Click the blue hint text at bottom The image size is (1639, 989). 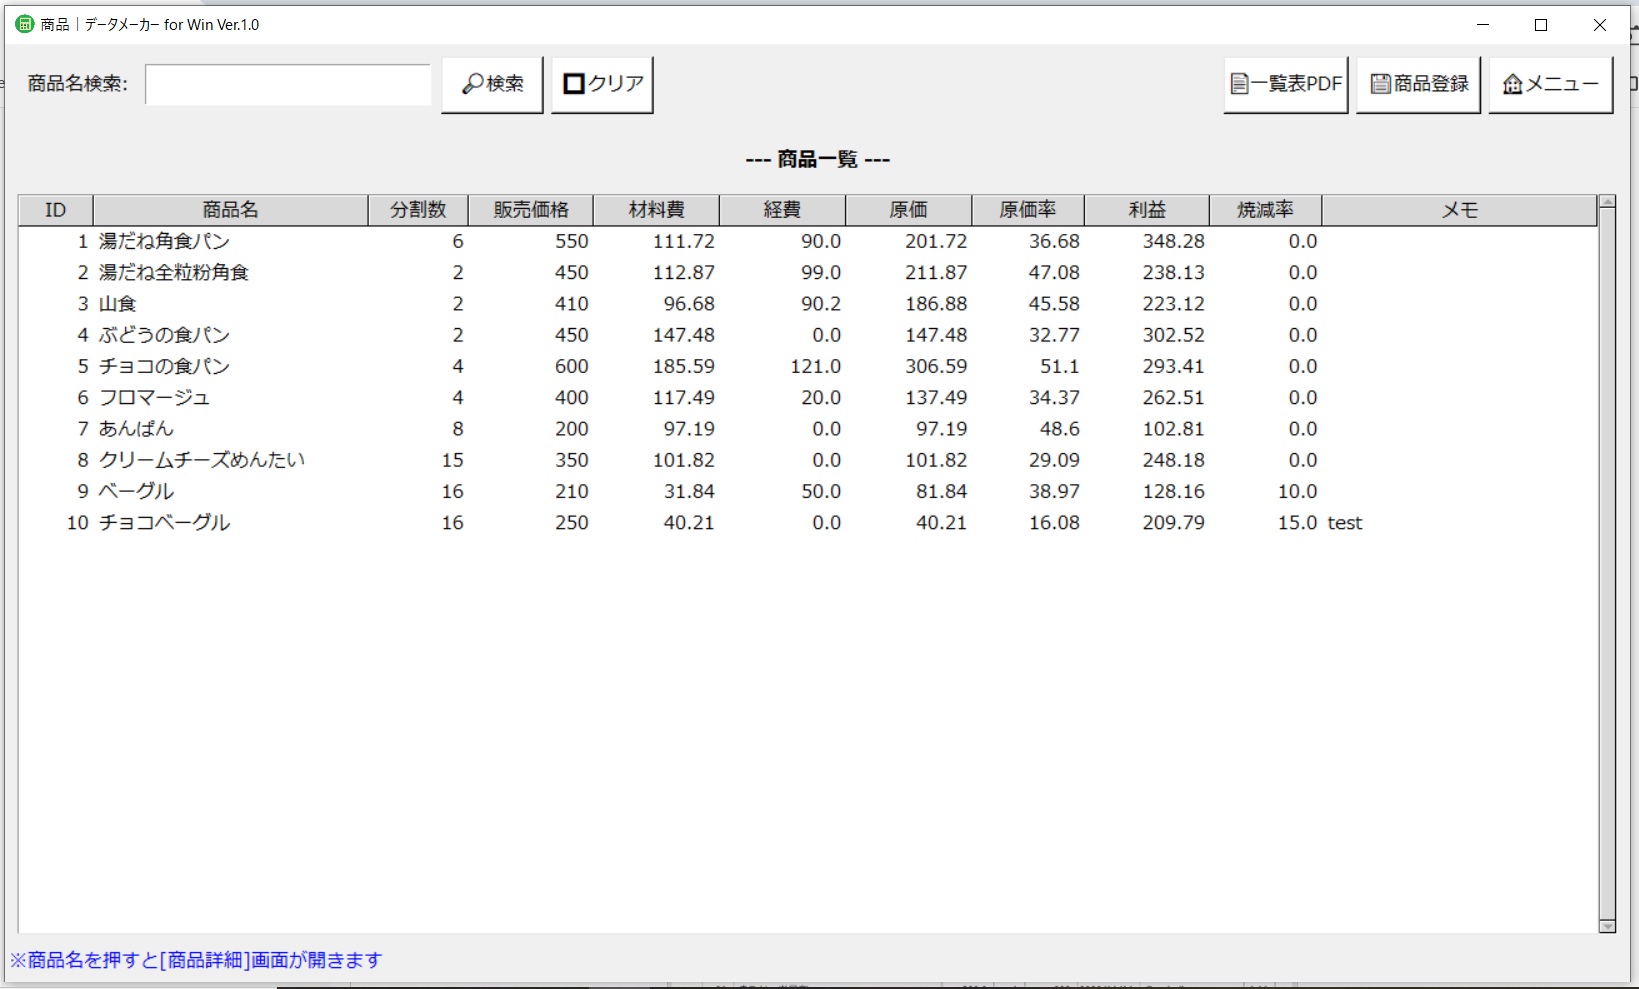point(196,960)
